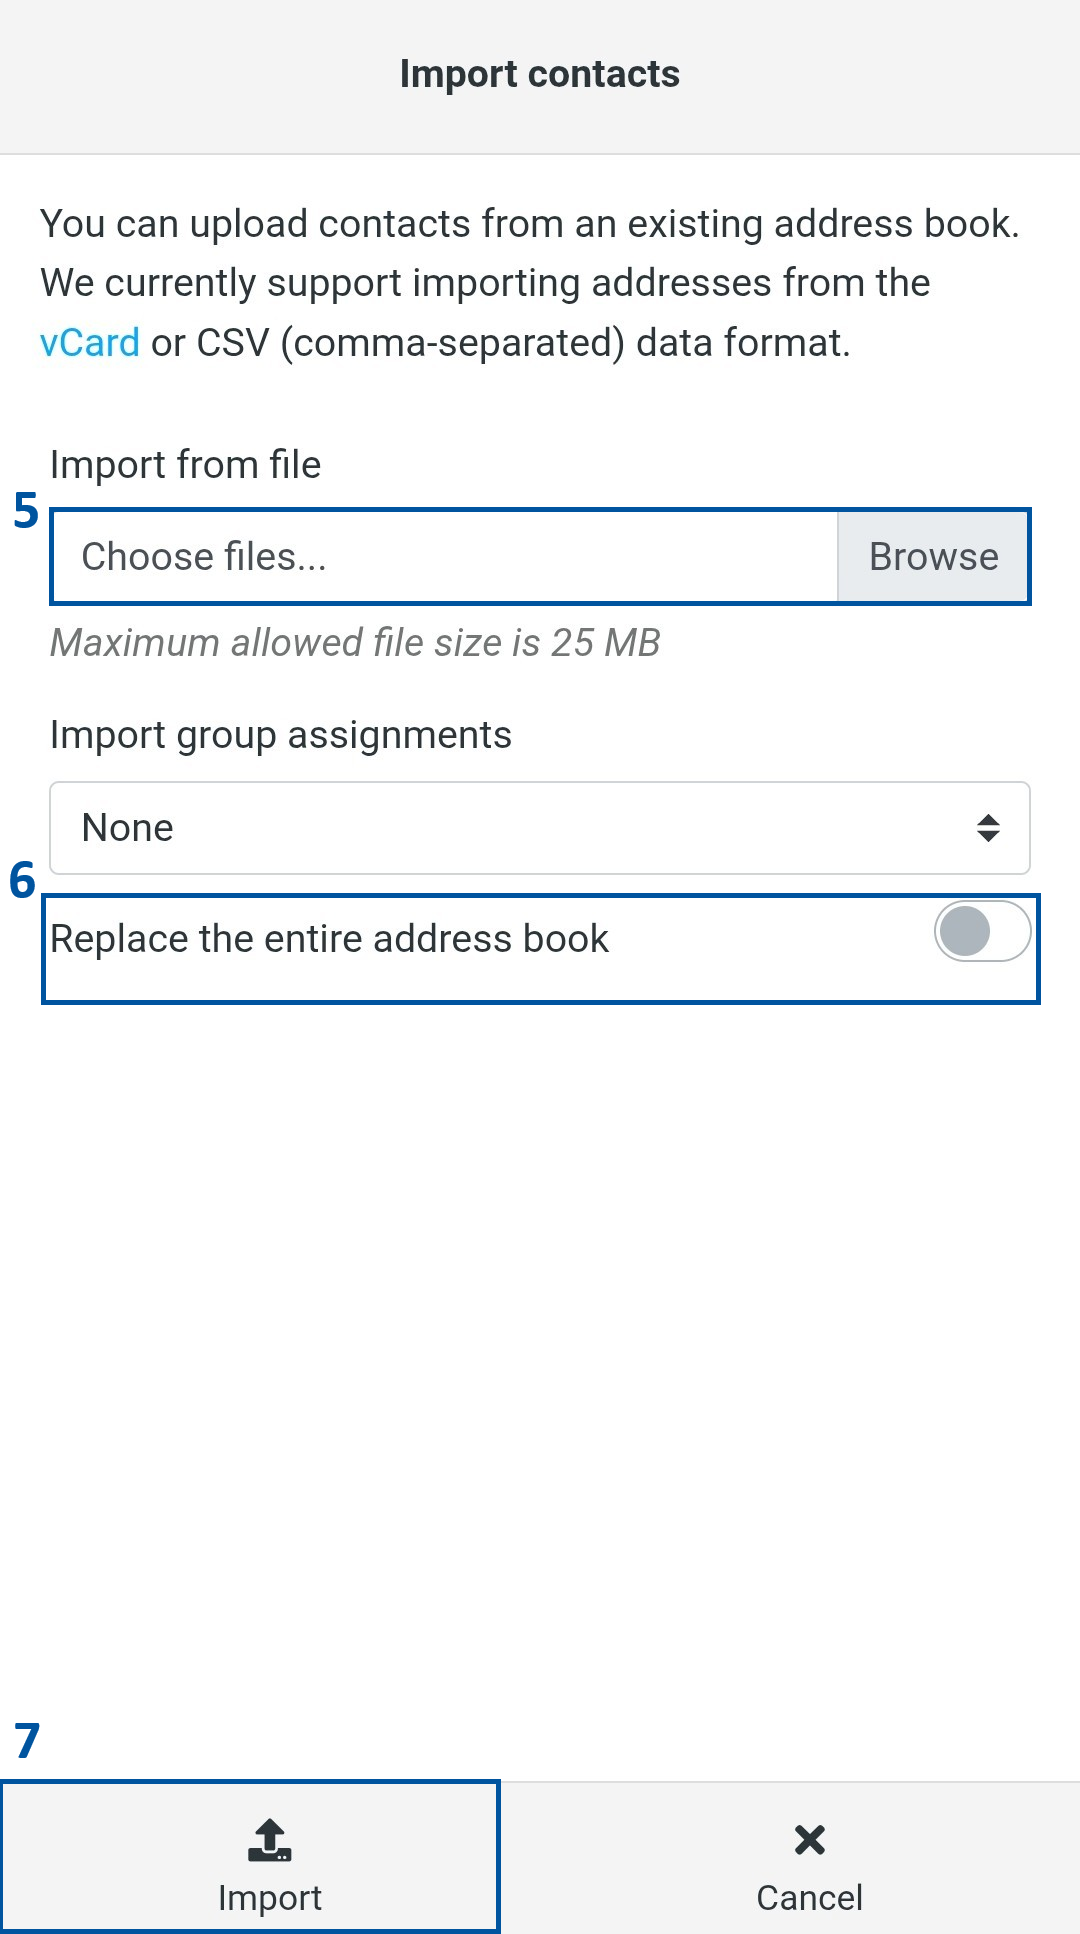The image size is (1080, 1934).
Task: Open the Import group assignments dropdown
Action: click(540, 828)
